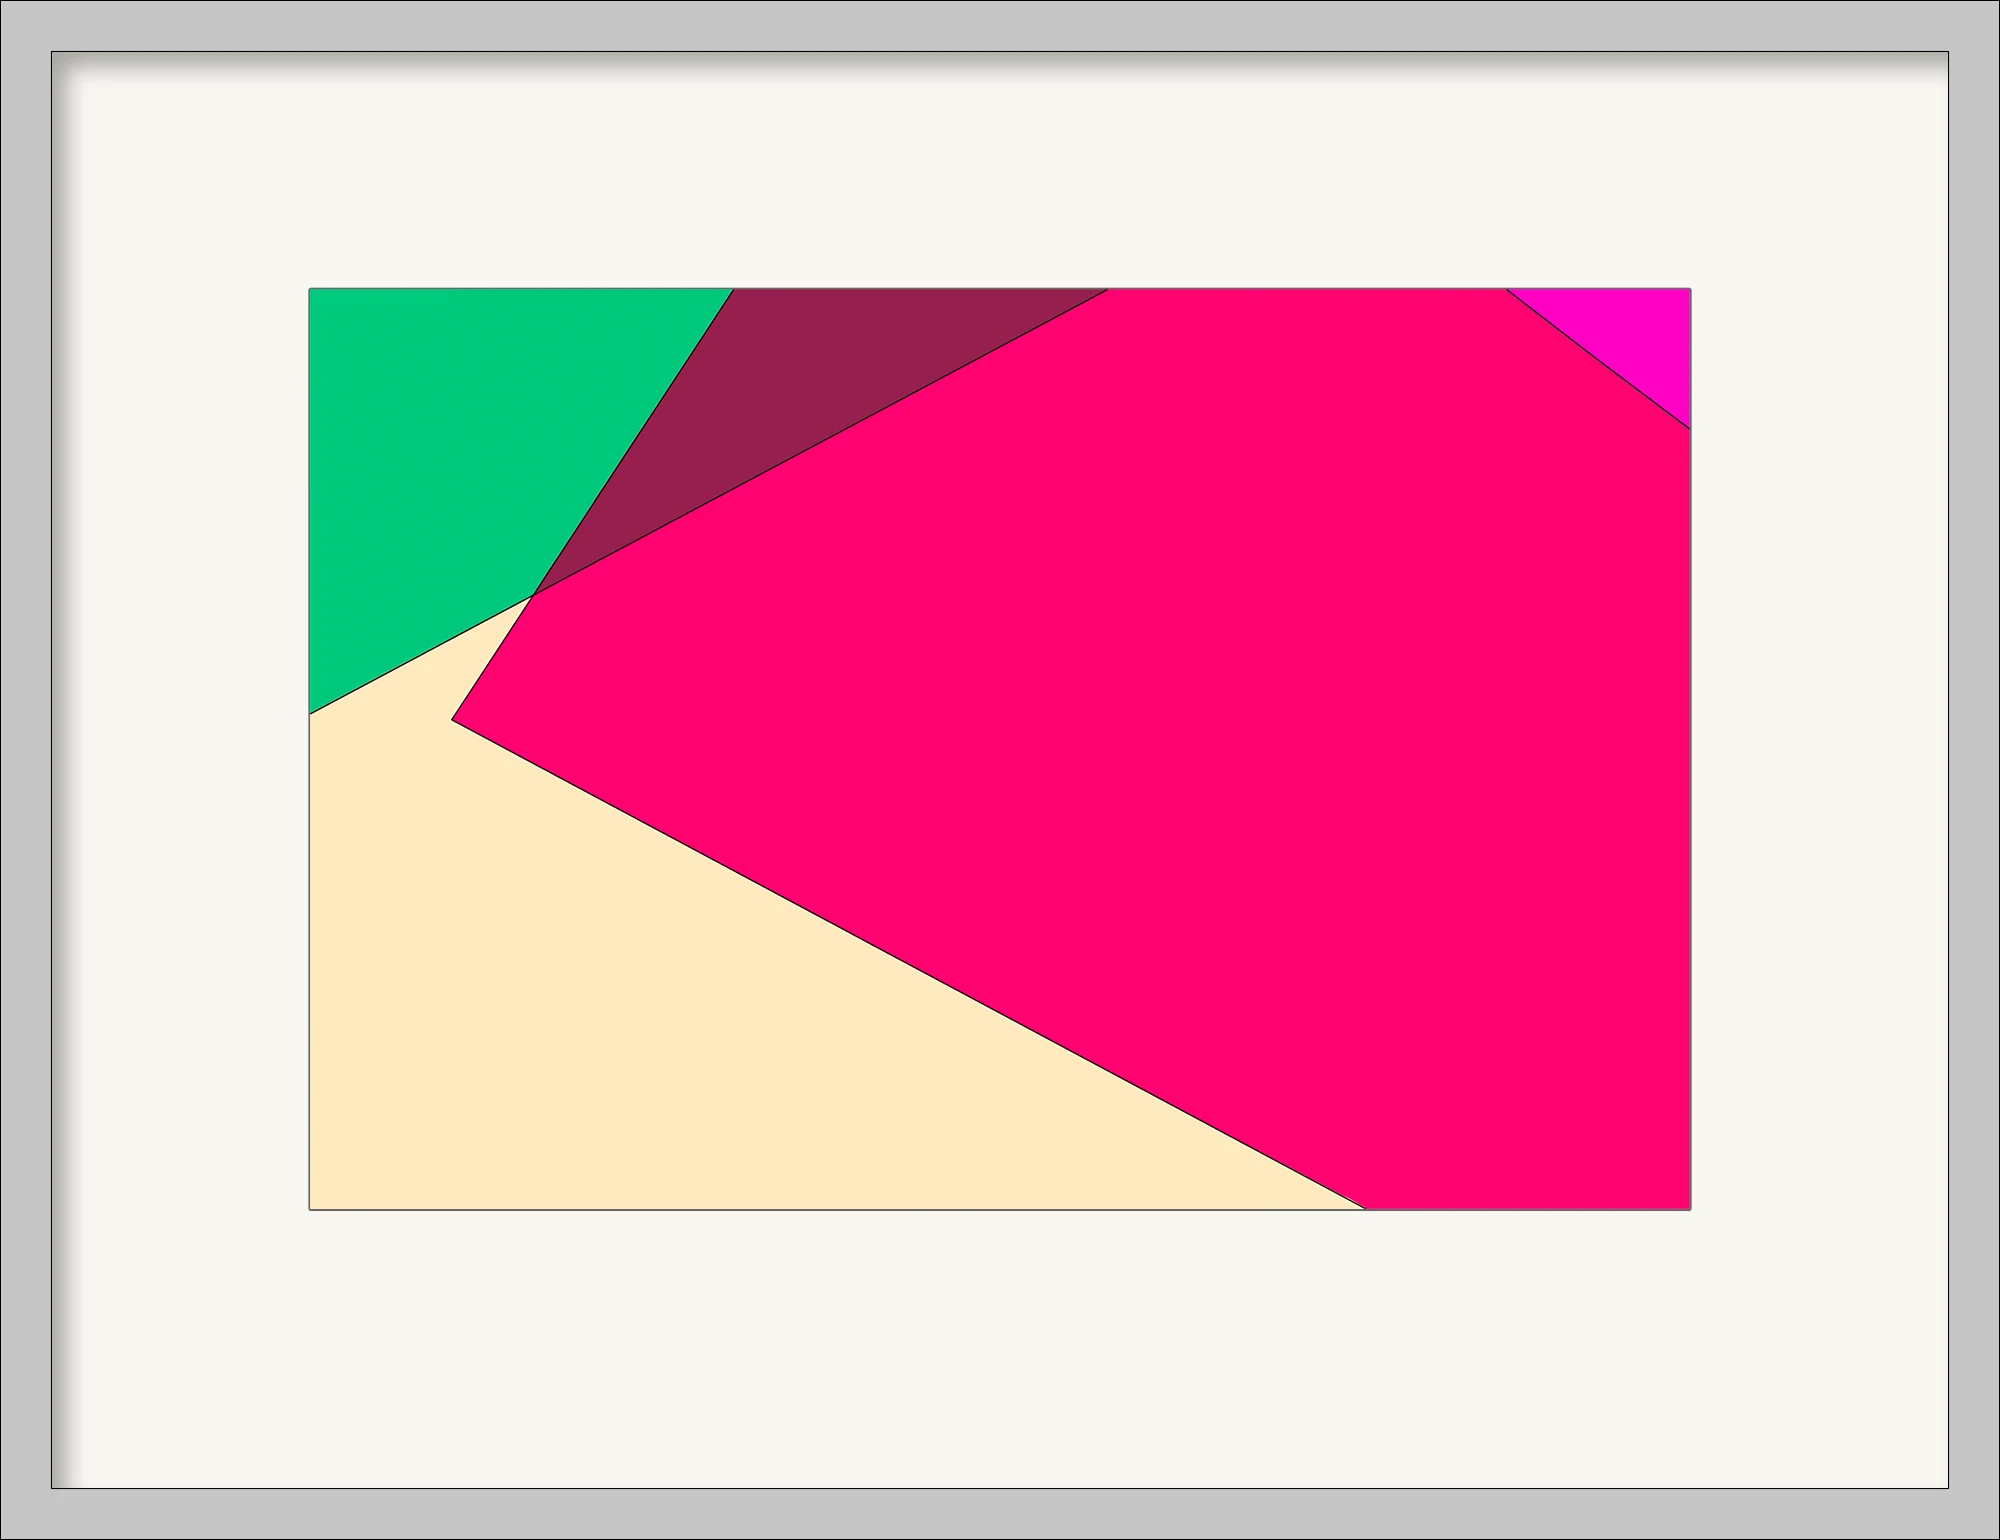The height and width of the screenshot is (1540, 2000).
Task: Click the off-white mat below the artwork
Action: [1000, 1350]
